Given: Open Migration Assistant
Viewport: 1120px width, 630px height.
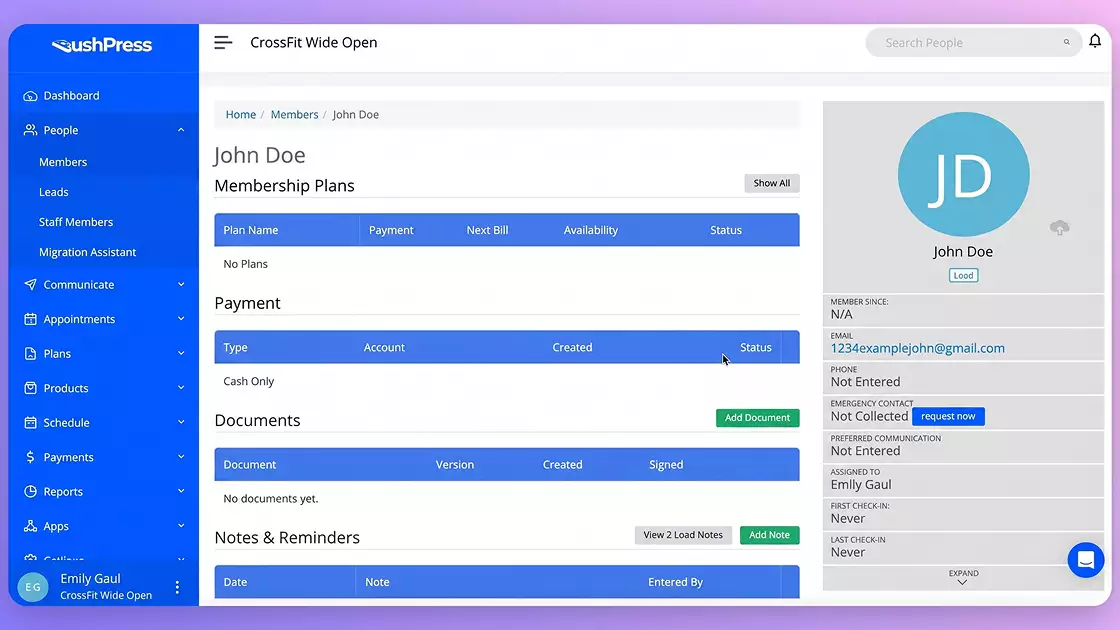Looking at the screenshot, I should pyautogui.click(x=87, y=252).
